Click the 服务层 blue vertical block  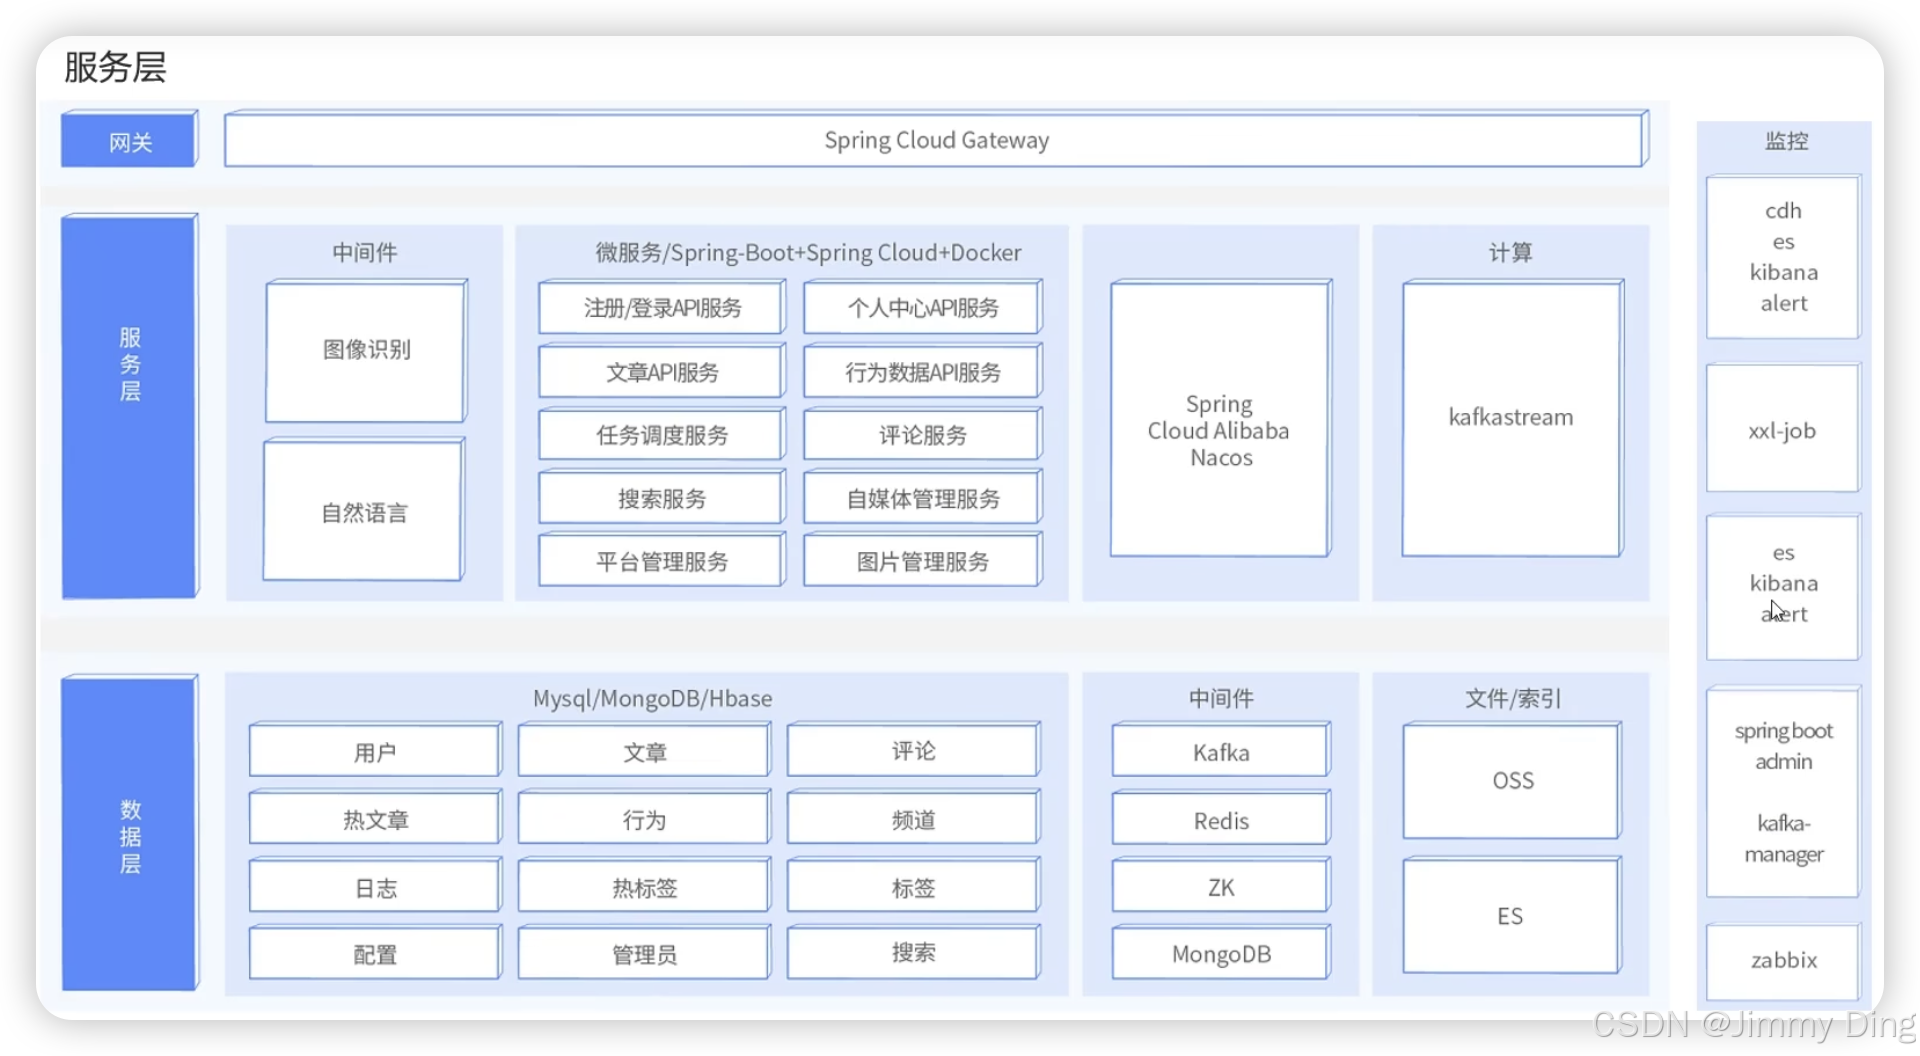tap(129, 407)
